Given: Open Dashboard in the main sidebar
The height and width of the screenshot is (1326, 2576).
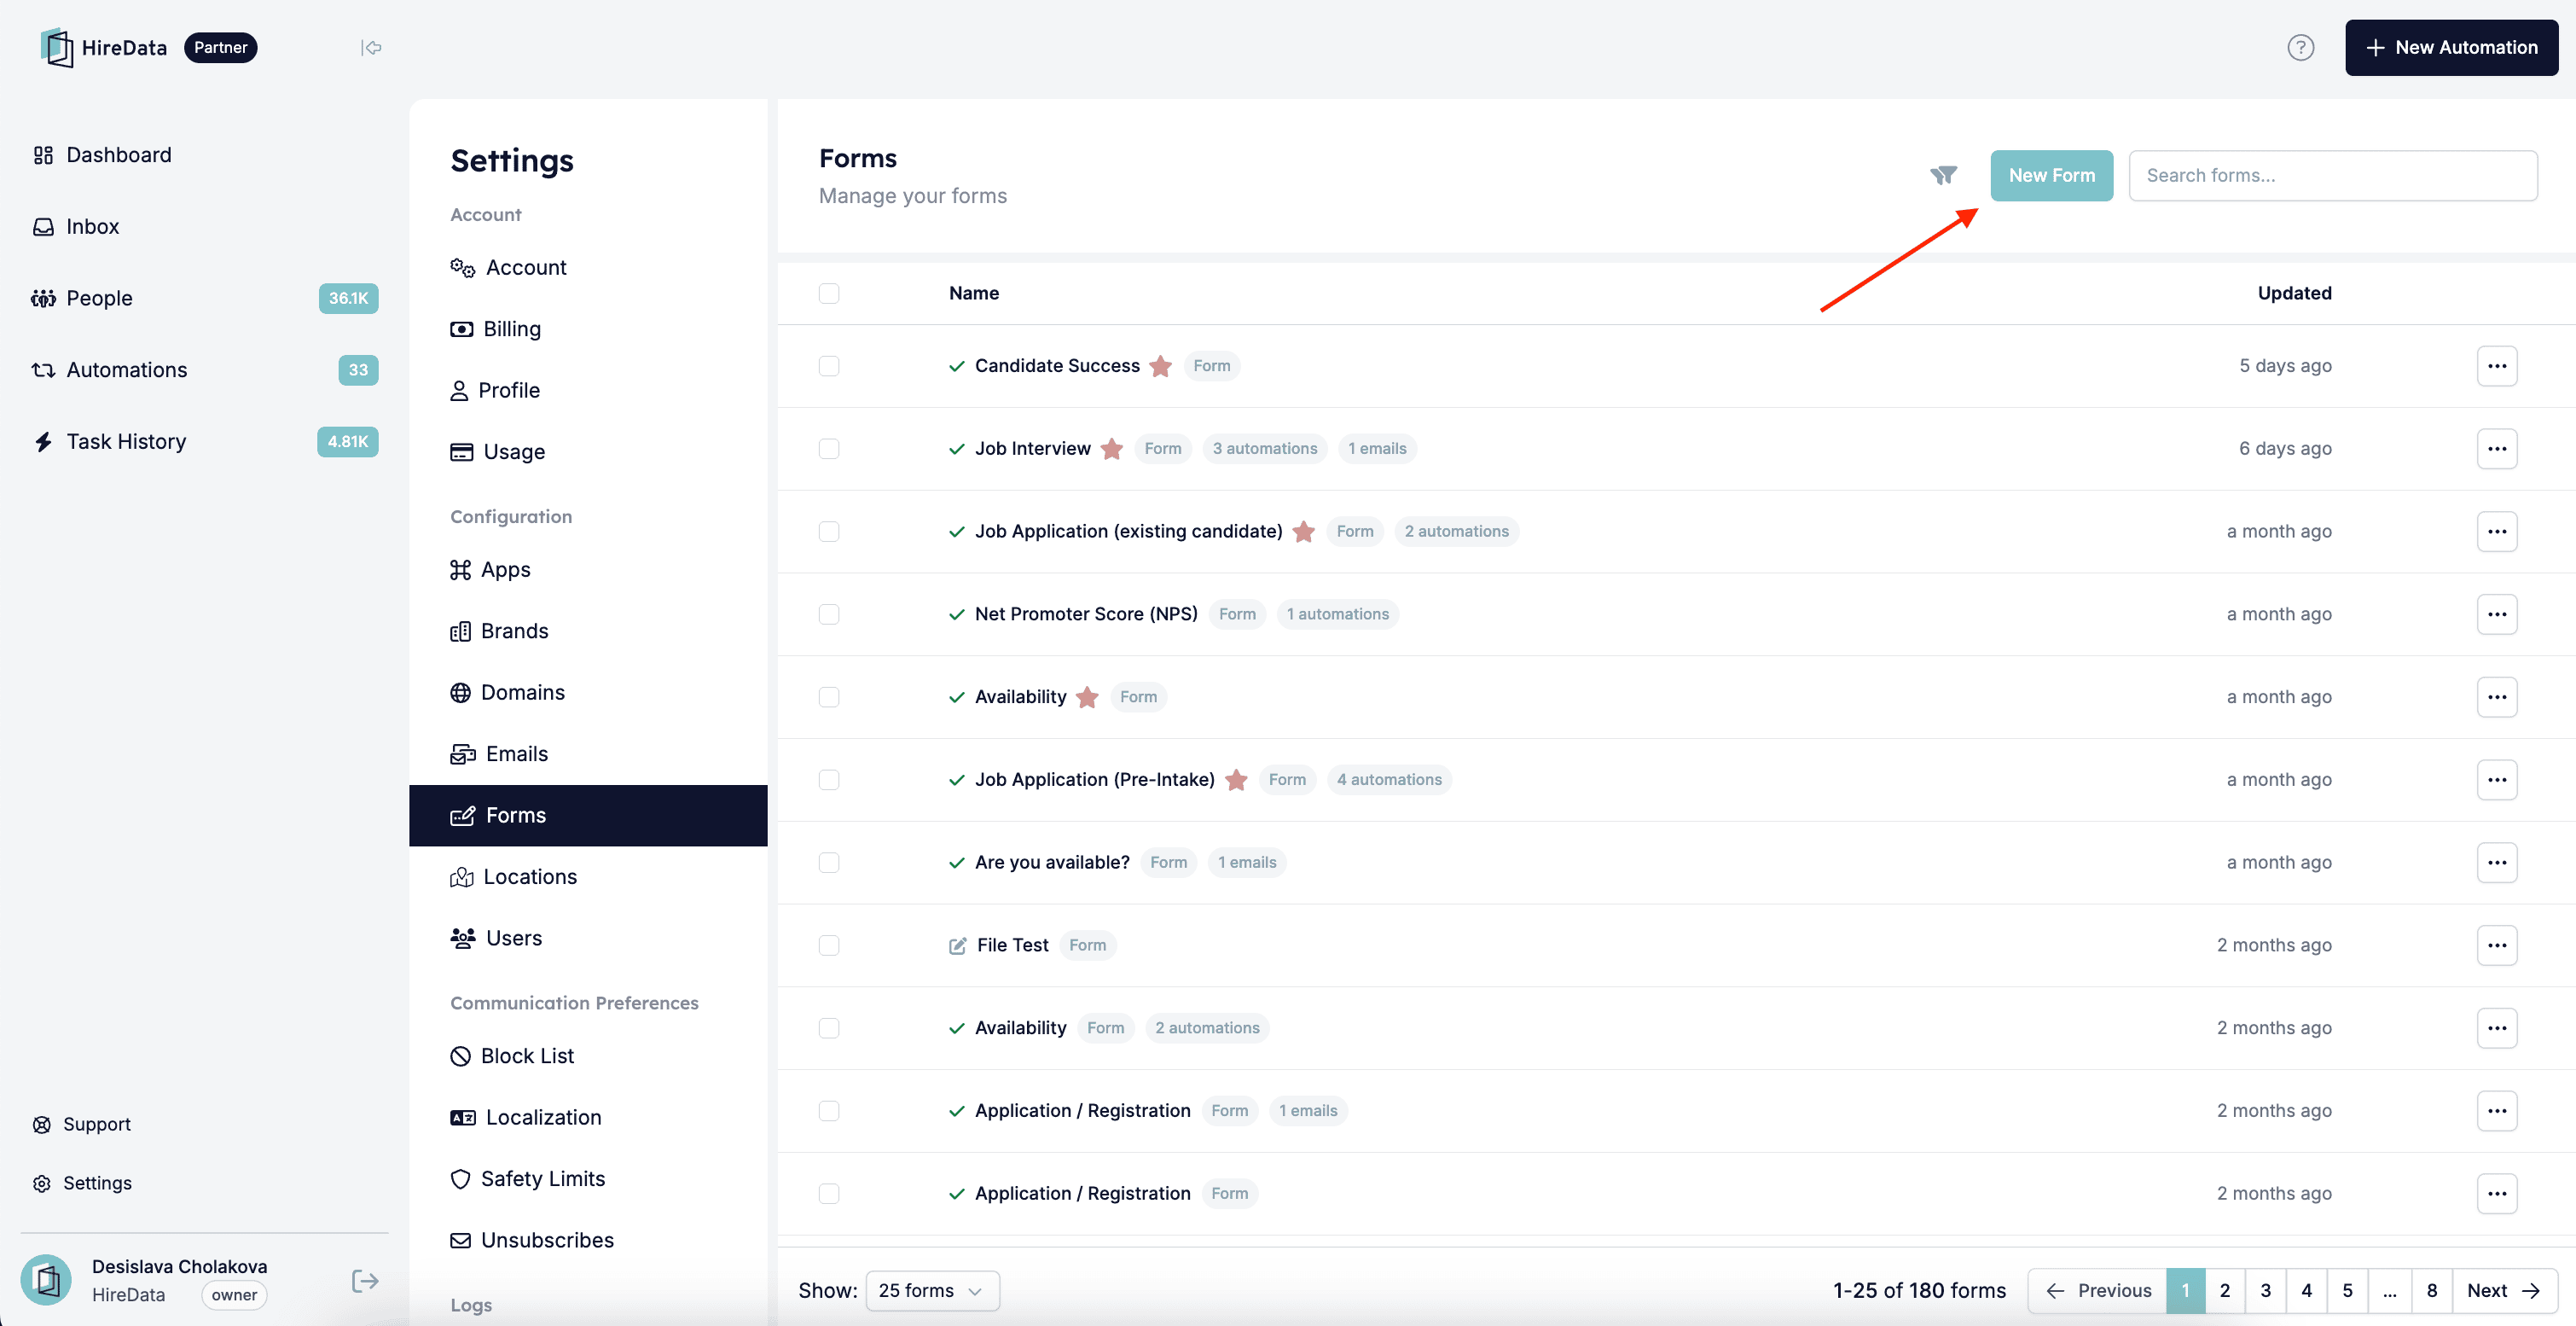Looking at the screenshot, I should click(x=101, y=155).
